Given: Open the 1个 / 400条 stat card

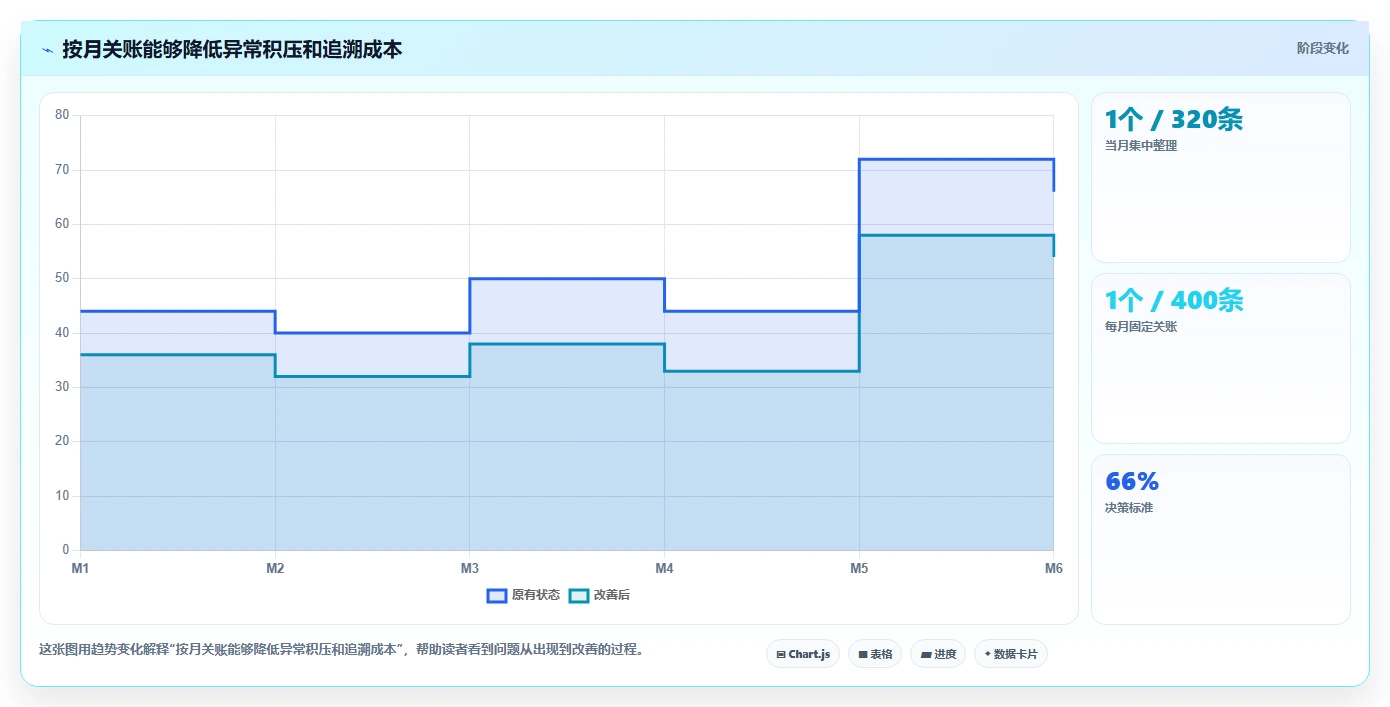Looking at the screenshot, I should coord(1220,358).
